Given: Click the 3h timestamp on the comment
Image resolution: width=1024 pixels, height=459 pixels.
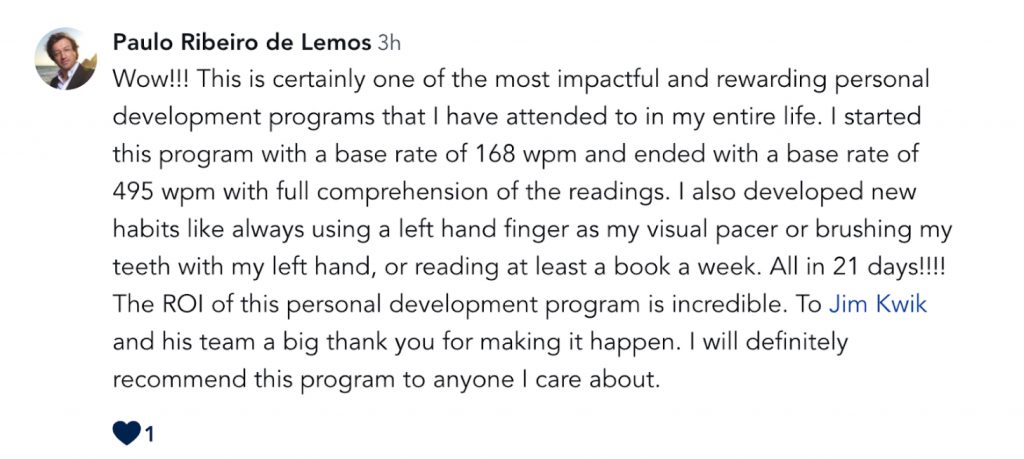Looking at the screenshot, I should (388, 43).
